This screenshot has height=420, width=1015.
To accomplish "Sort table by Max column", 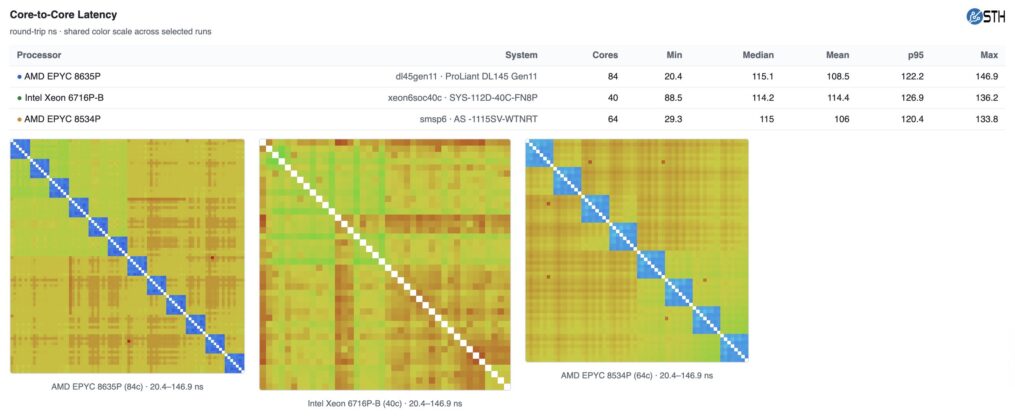I will pyautogui.click(x=989, y=55).
